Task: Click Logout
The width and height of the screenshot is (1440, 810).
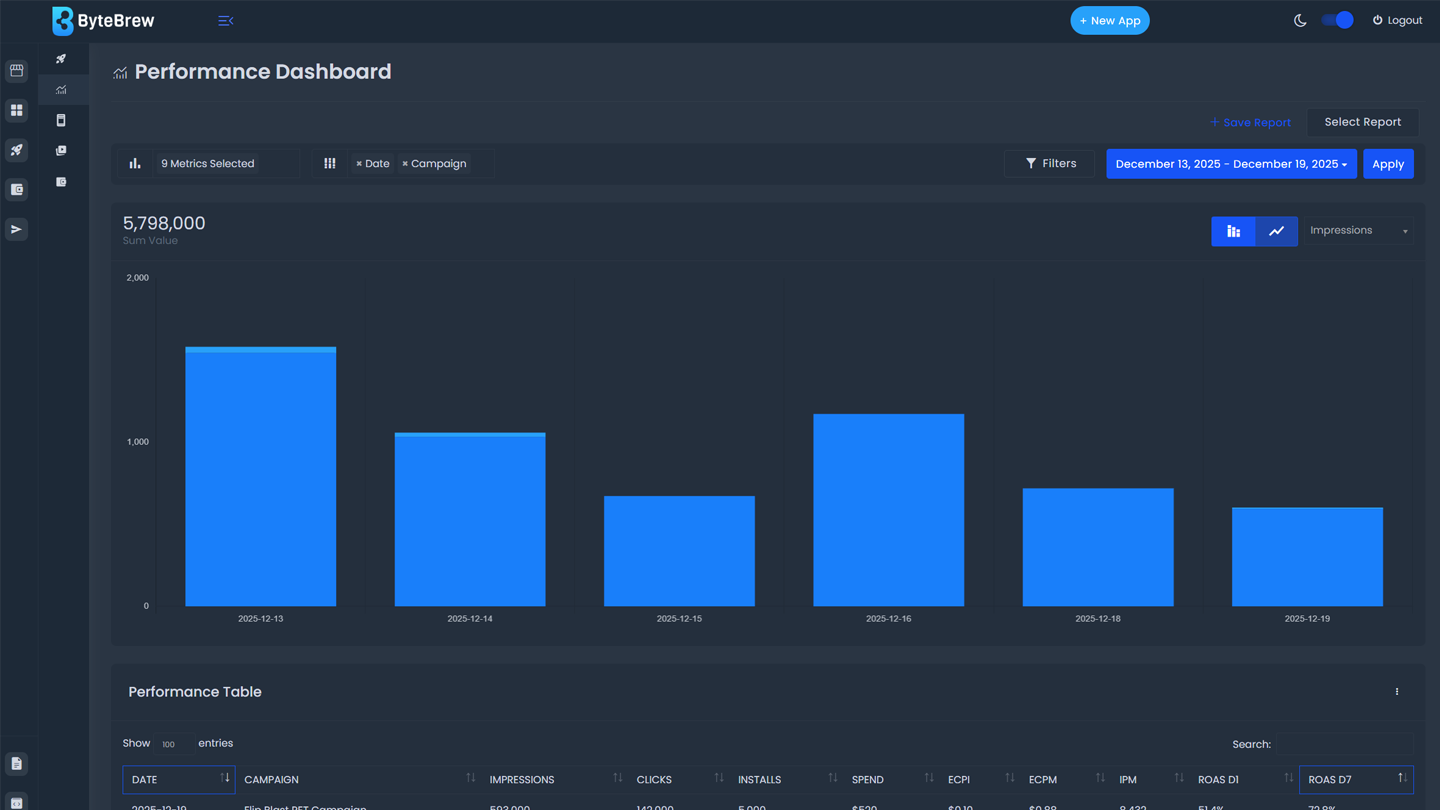Action: pos(1397,20)
